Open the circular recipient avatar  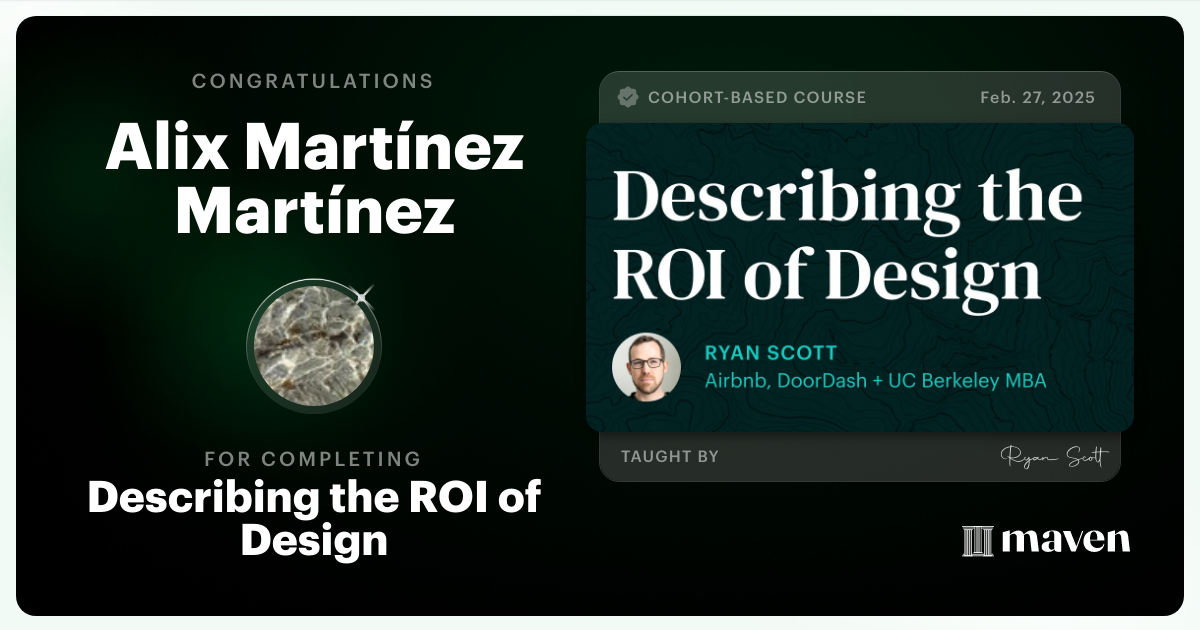click(314, 345)
